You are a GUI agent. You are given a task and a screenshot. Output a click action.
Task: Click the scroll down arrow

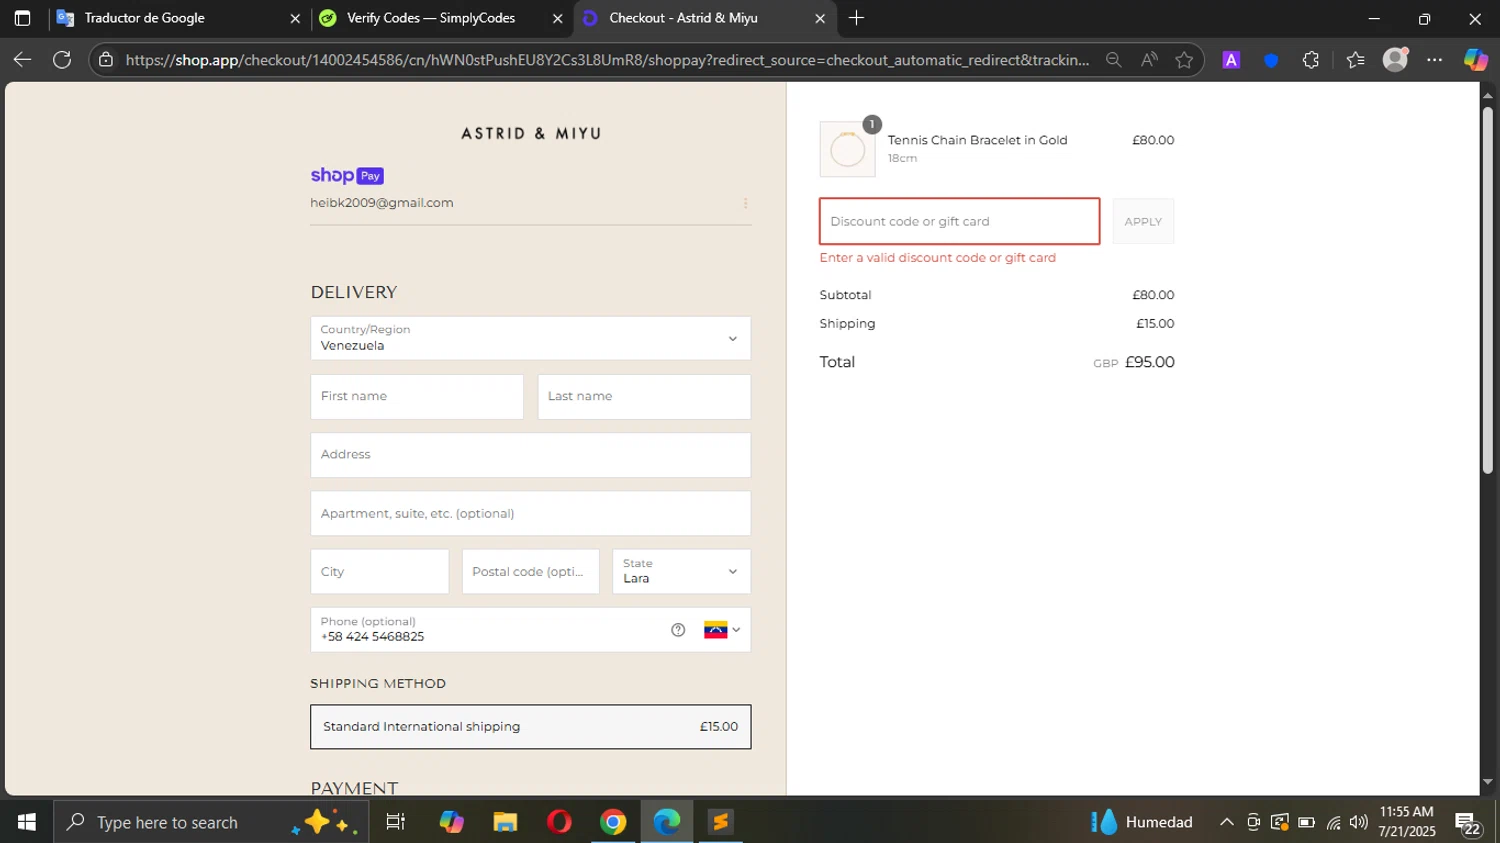click(1487, 782)
